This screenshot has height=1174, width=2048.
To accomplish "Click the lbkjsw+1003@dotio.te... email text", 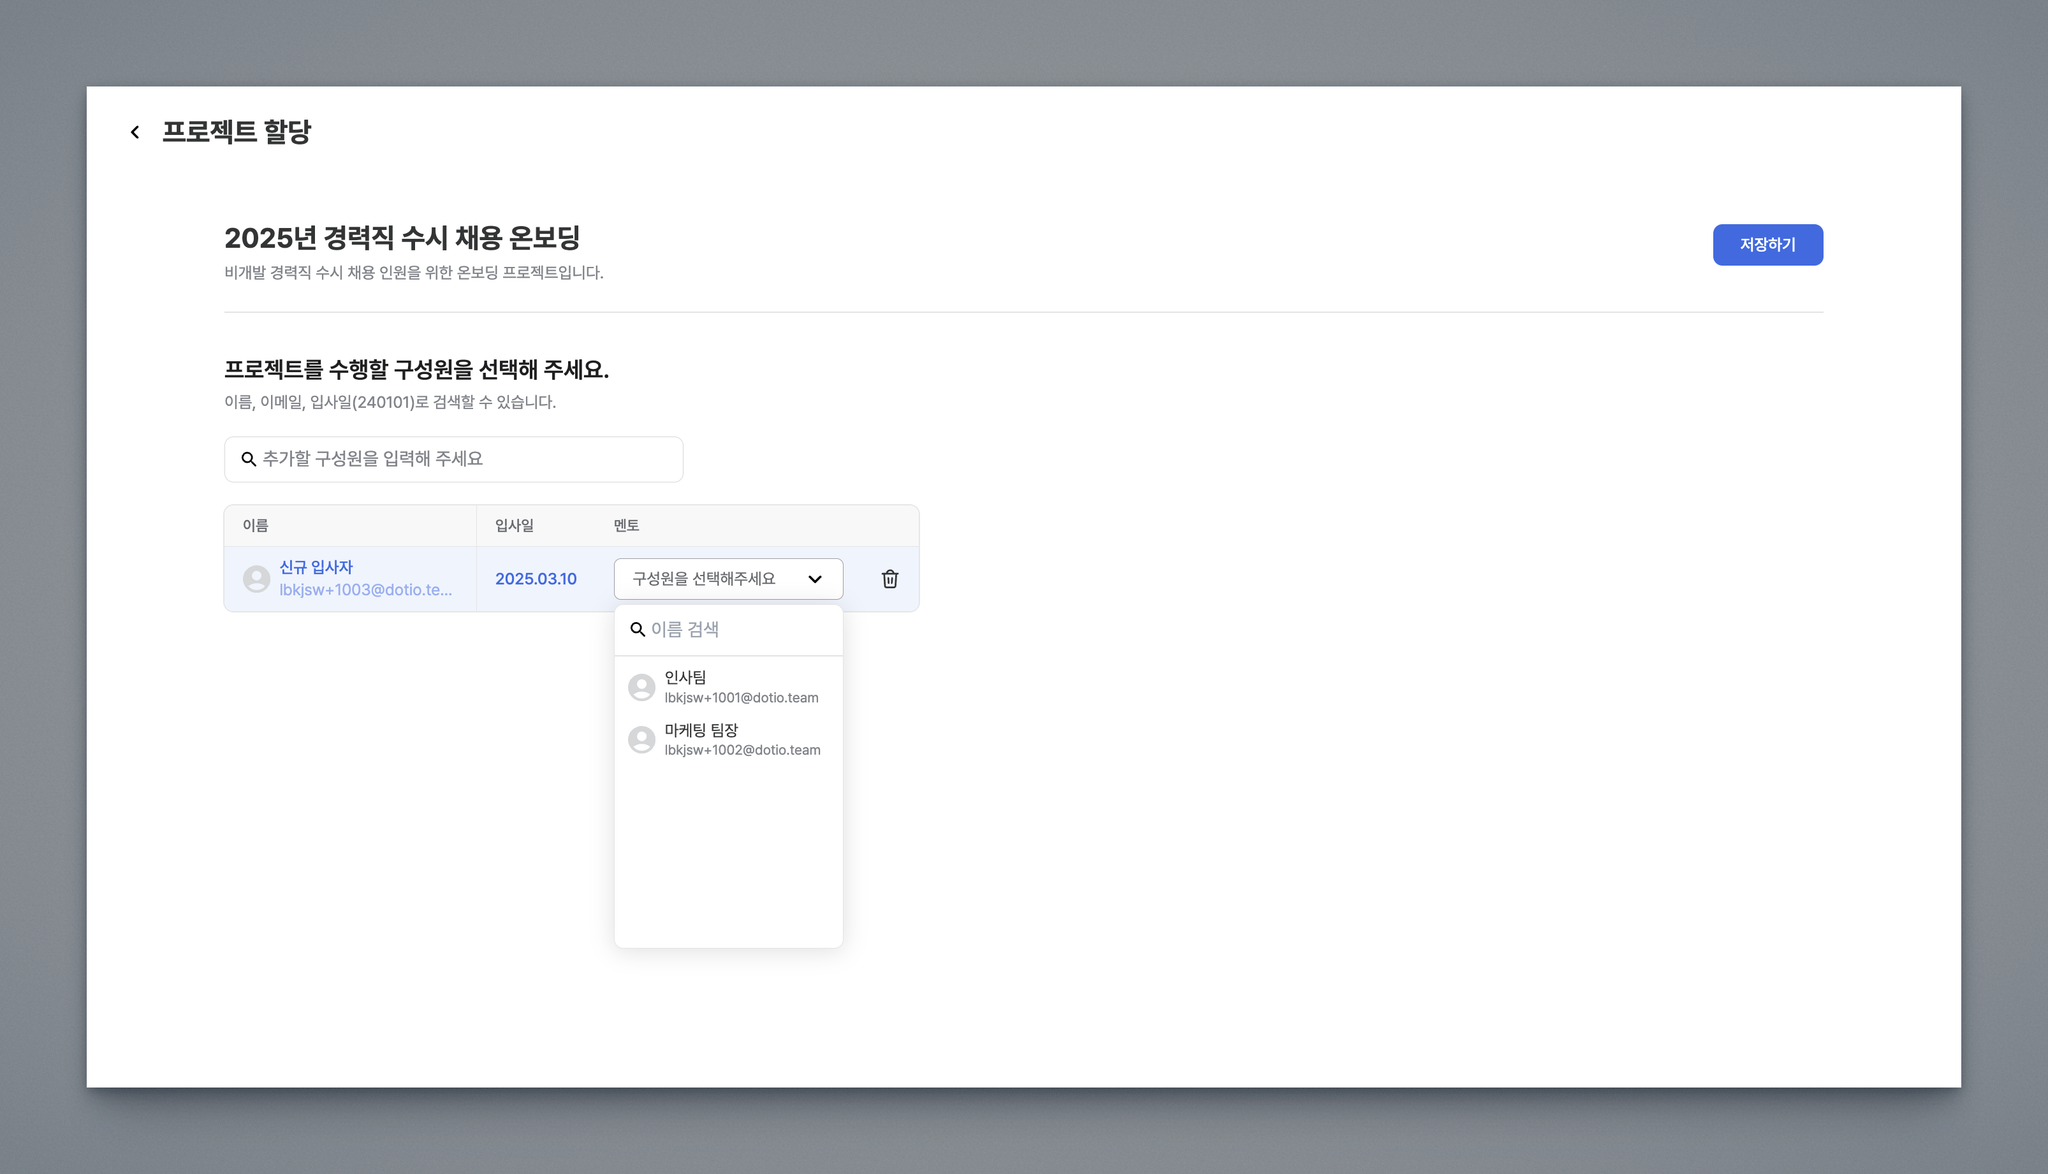I will pyautogui.click(x=366, y=590).
